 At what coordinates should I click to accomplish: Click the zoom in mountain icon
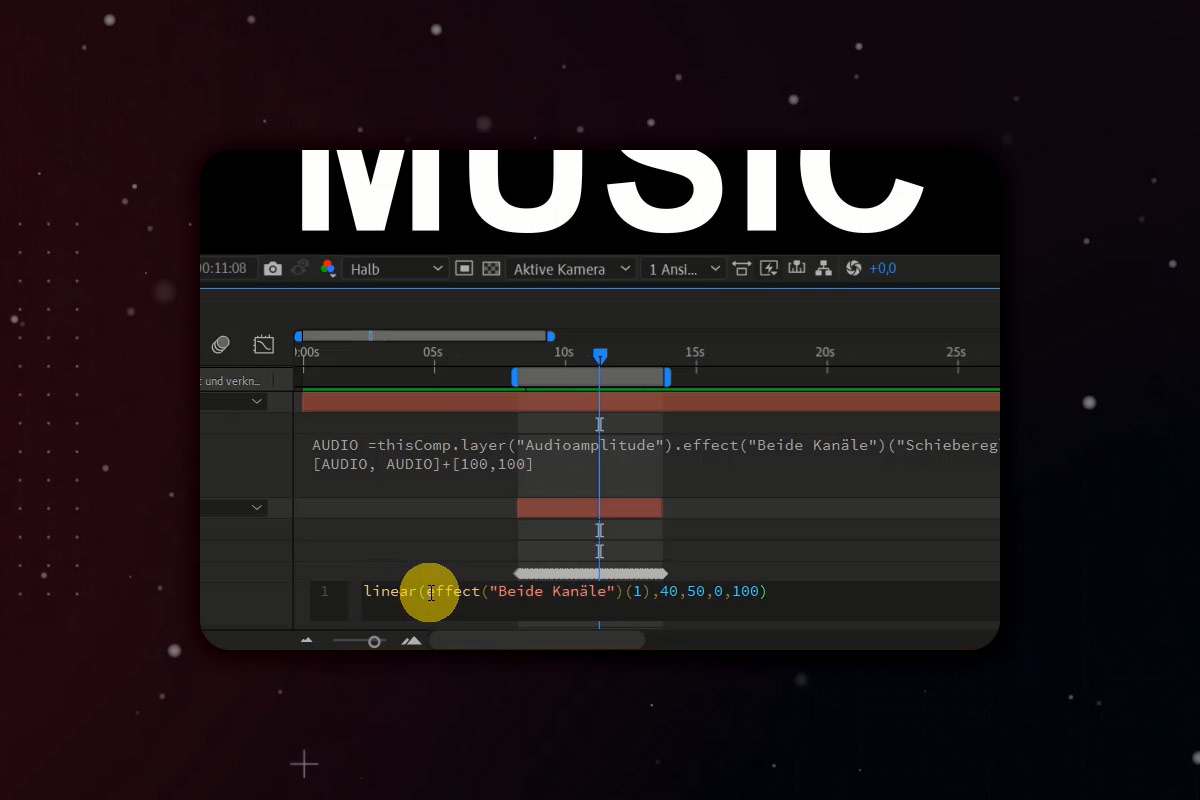coord(411,641)
